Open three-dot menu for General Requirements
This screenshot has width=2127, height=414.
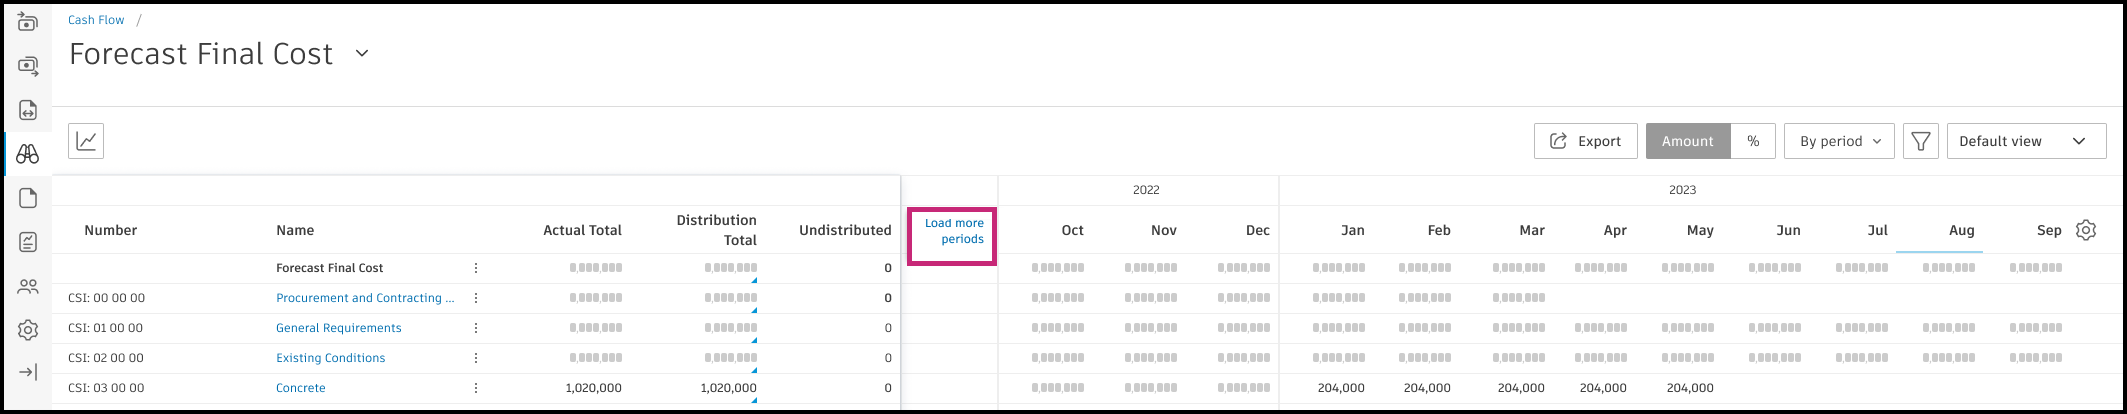point(476,328)
